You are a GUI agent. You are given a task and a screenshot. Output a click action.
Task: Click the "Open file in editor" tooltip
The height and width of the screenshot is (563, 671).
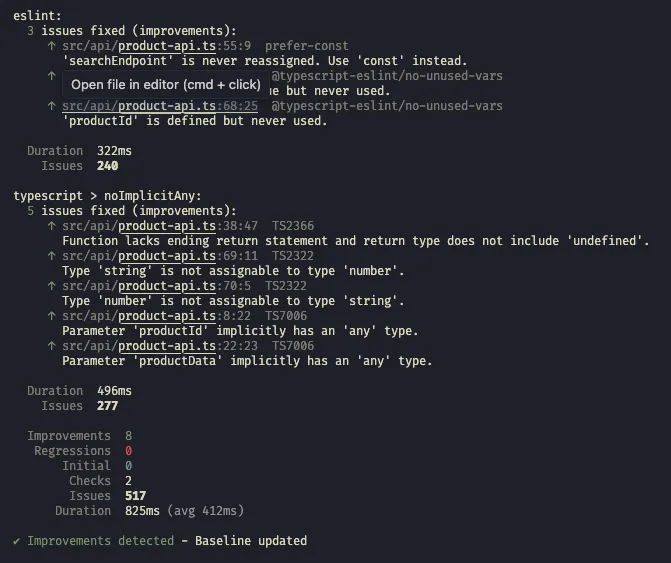coord(165,84)
